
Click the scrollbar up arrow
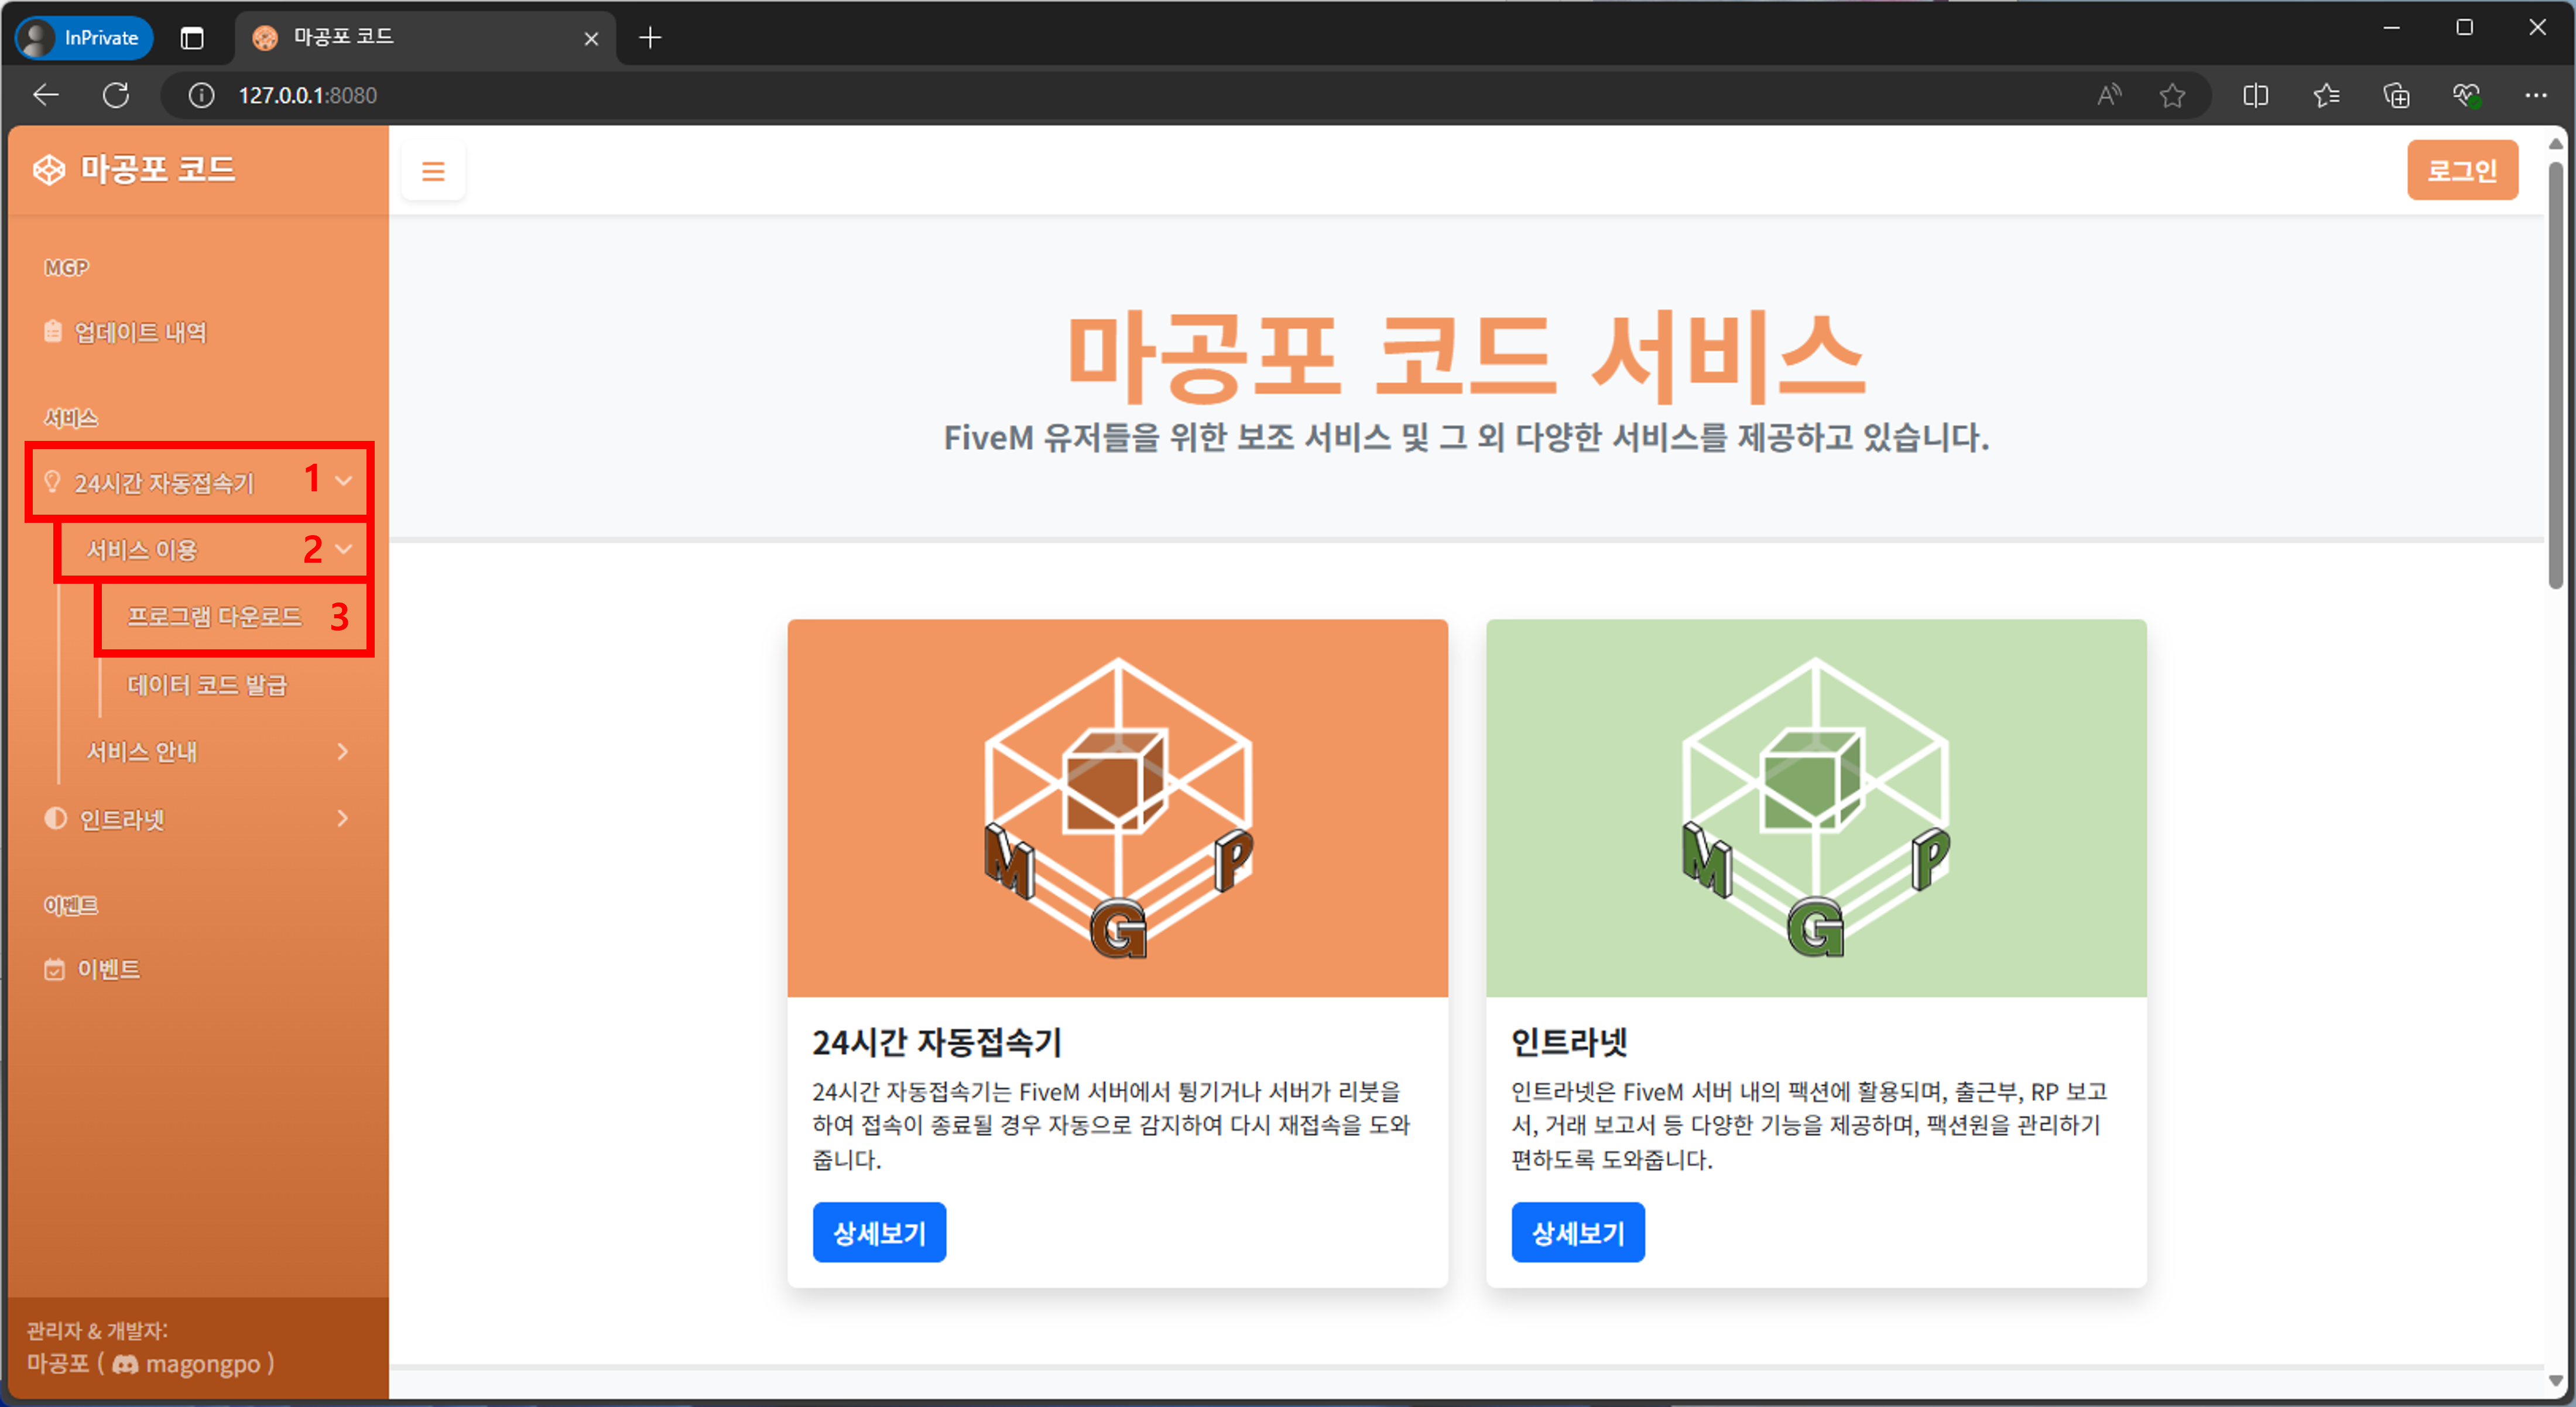pyautogui.click(x=2555, y=144)
